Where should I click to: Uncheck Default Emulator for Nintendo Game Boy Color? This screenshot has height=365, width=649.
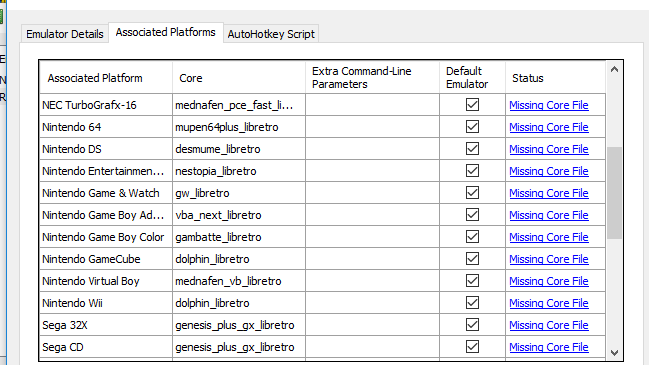472,237
